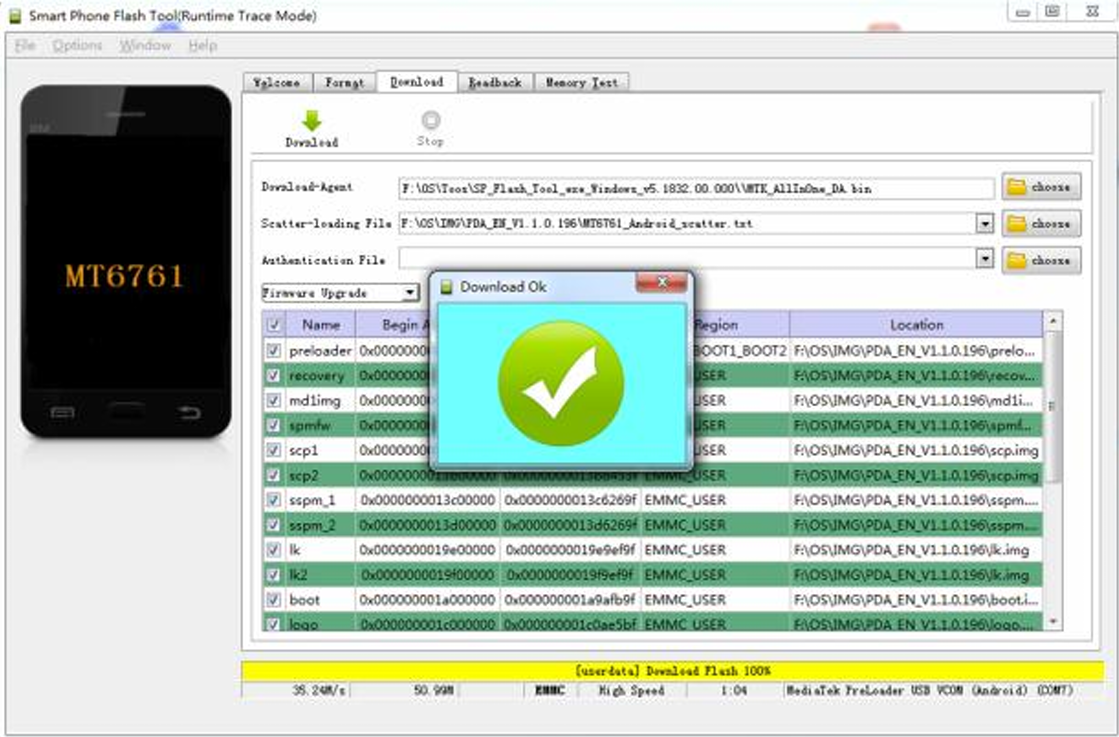Click the Name column header
Viewport: 1119px width, 737px height.
click(x=320, y=325)
